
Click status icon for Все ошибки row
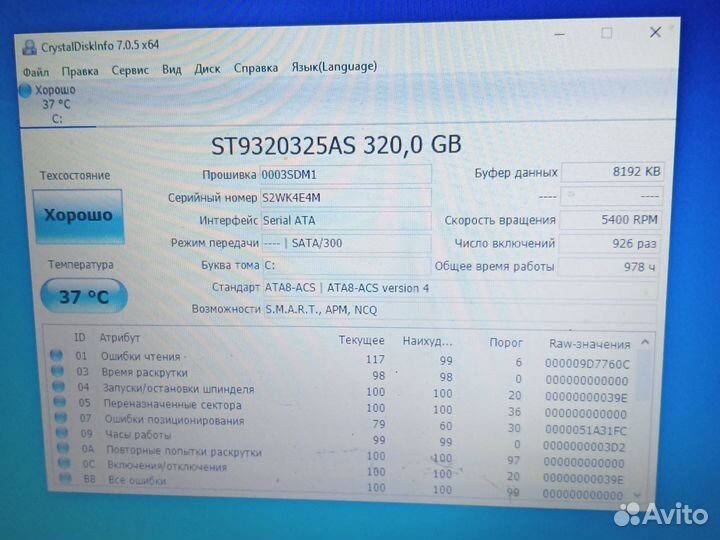(x=65, y=478)
